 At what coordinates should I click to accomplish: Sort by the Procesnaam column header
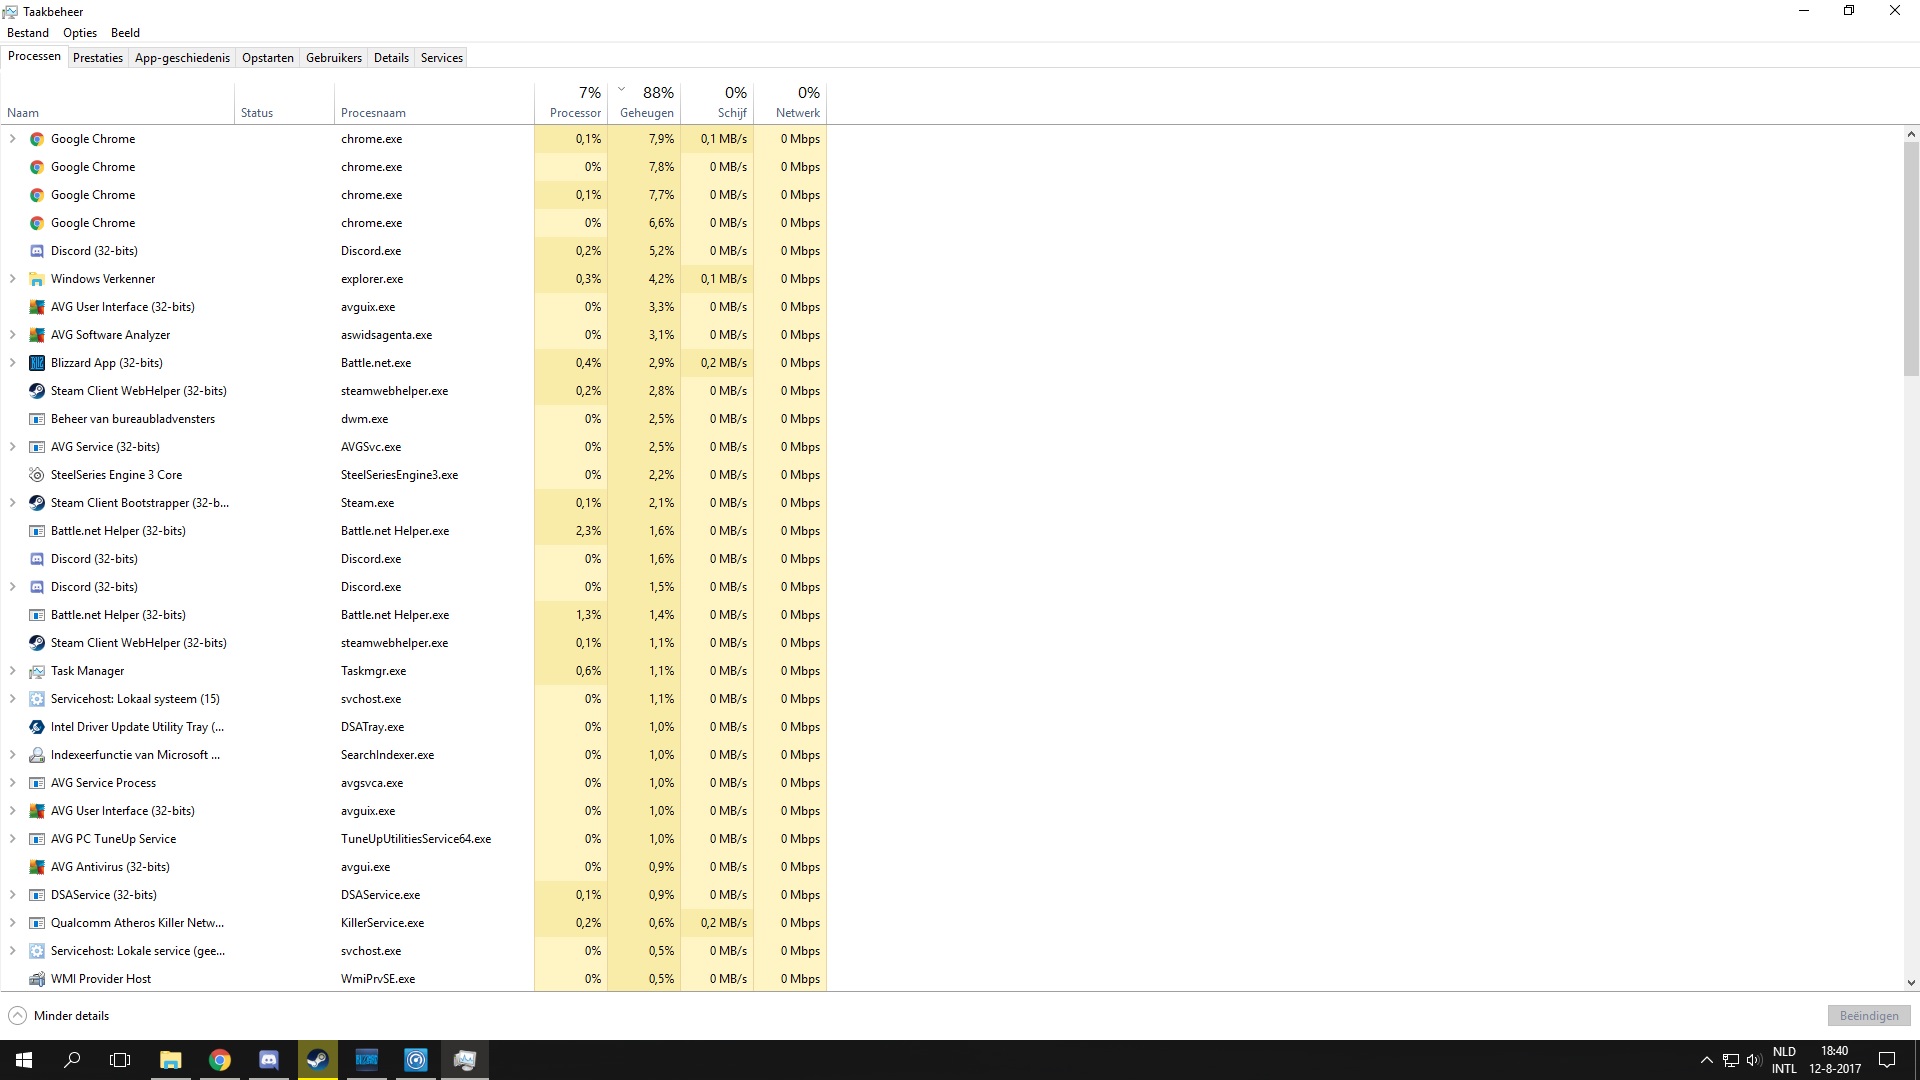[x=434, y=102]
